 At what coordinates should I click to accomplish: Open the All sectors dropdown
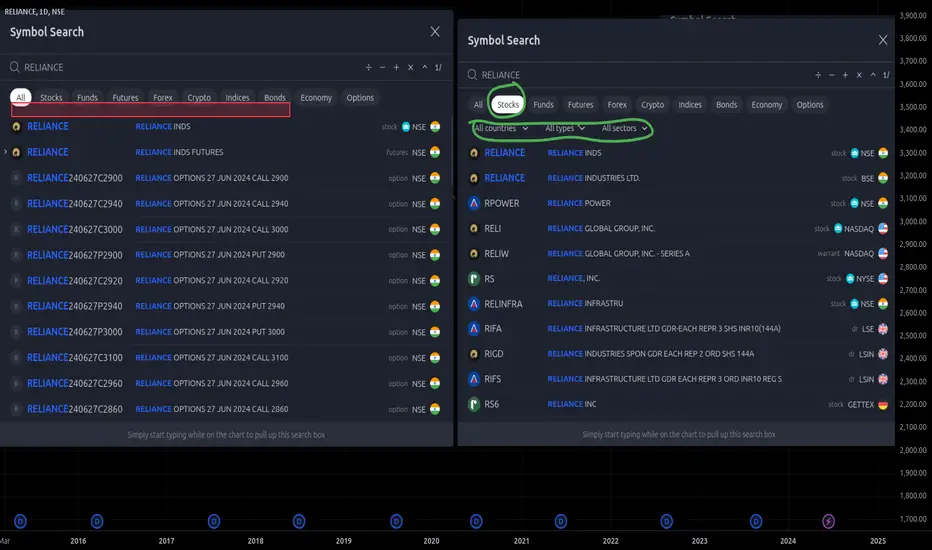pyautogui.click(x=624, y=128)
